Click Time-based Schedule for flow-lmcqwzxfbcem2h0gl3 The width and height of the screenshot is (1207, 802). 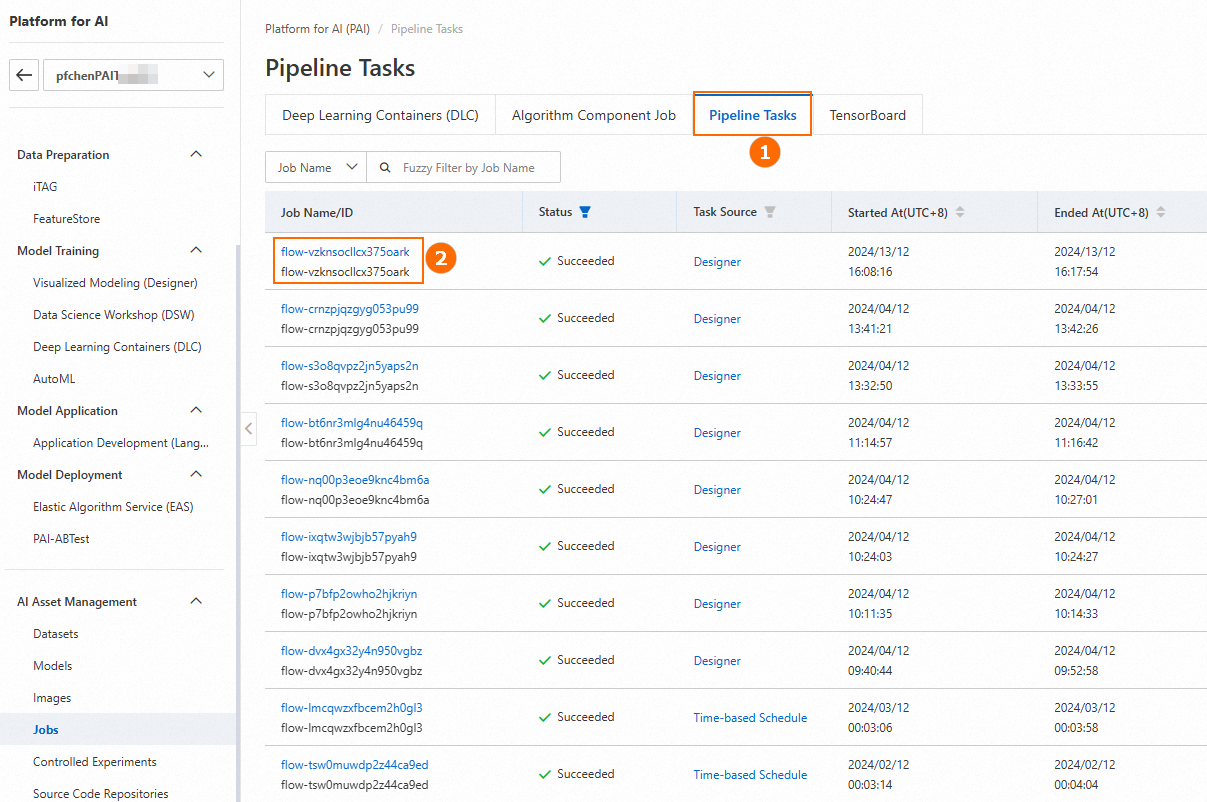750,718
